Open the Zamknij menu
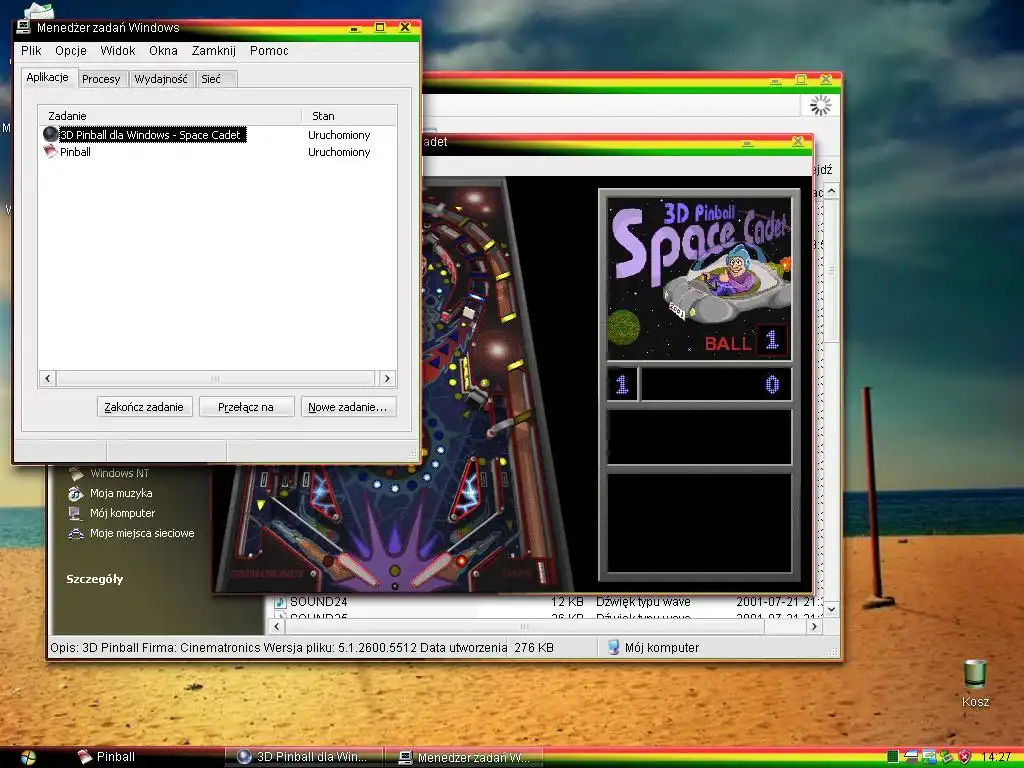Image resolution: width=1024 pixels, height=768 pixels. [214, 51]
